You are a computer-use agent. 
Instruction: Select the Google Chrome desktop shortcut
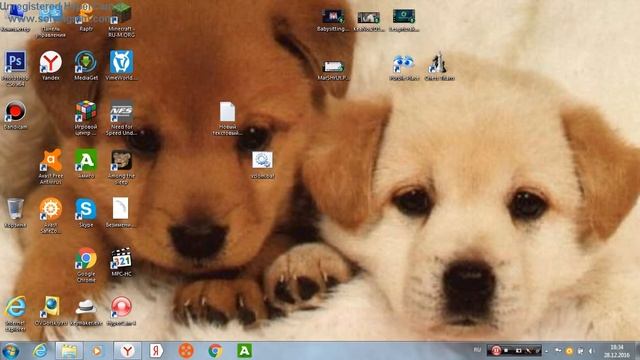tap(86, 265)
